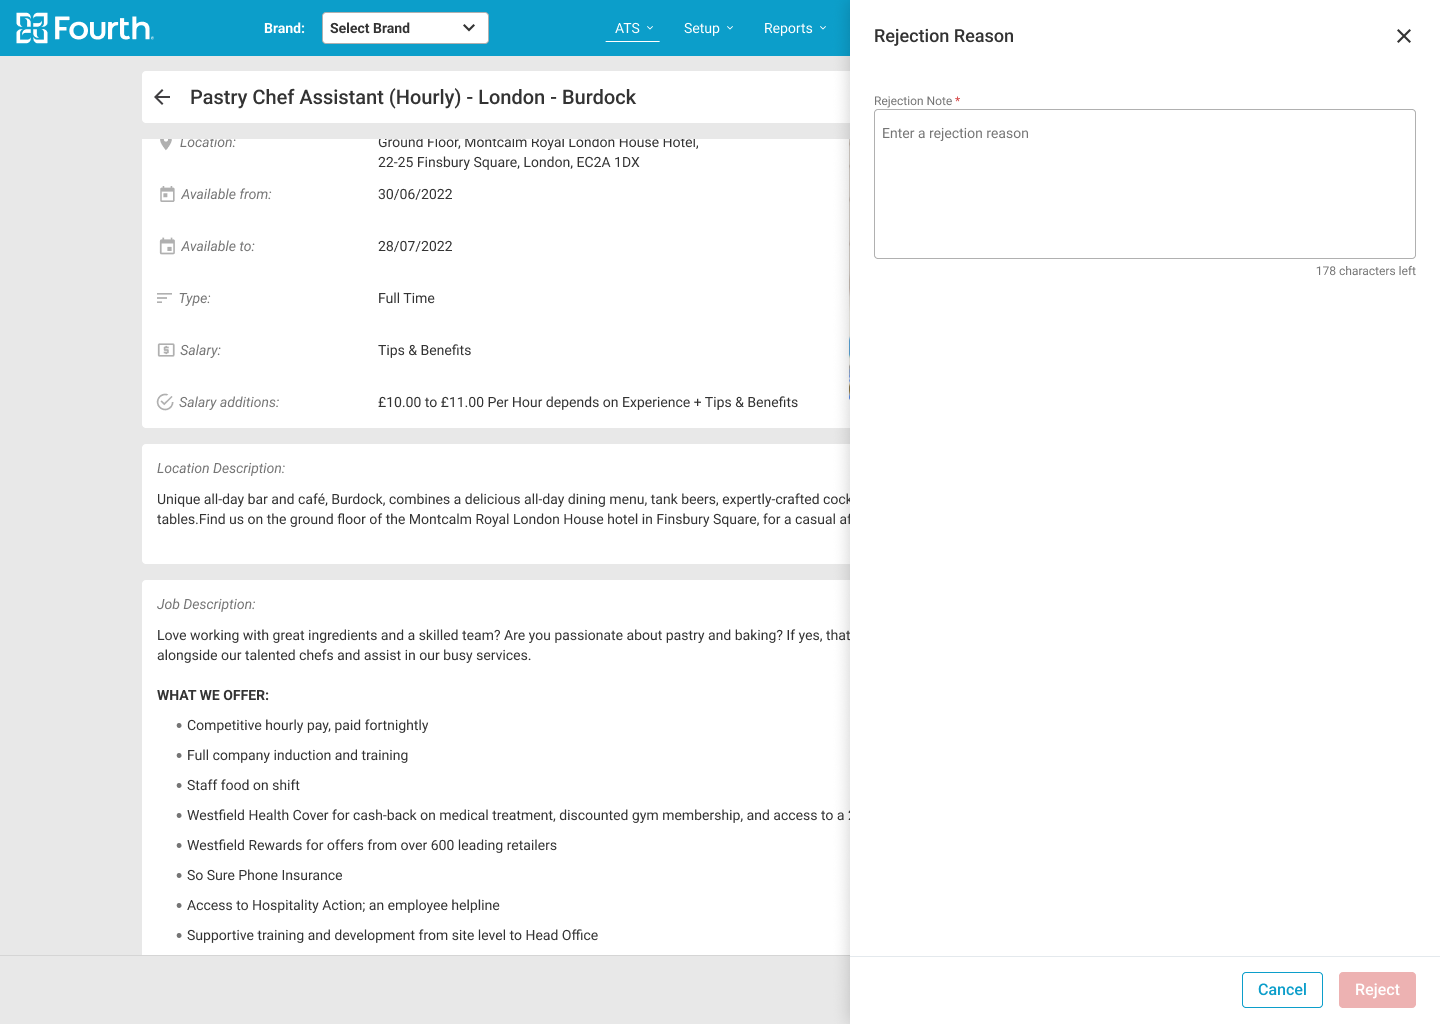Click the Fourth wordmark in the header
The width and height of the screenshot is (1440, 1024).
tap(105, 28)
